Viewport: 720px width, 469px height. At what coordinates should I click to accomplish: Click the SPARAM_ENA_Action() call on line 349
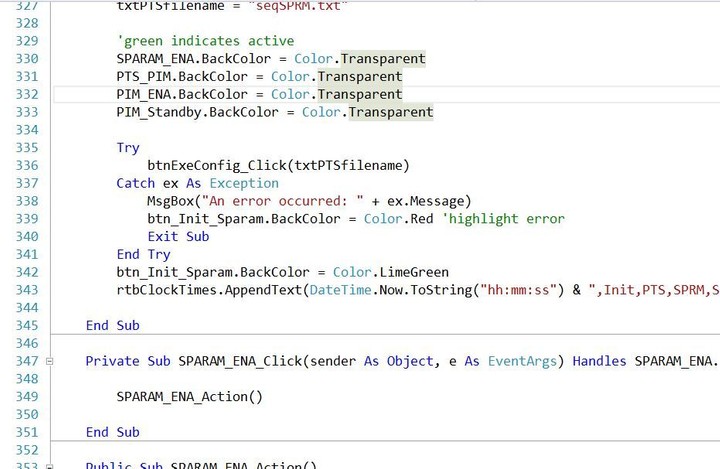coord(189,396)
